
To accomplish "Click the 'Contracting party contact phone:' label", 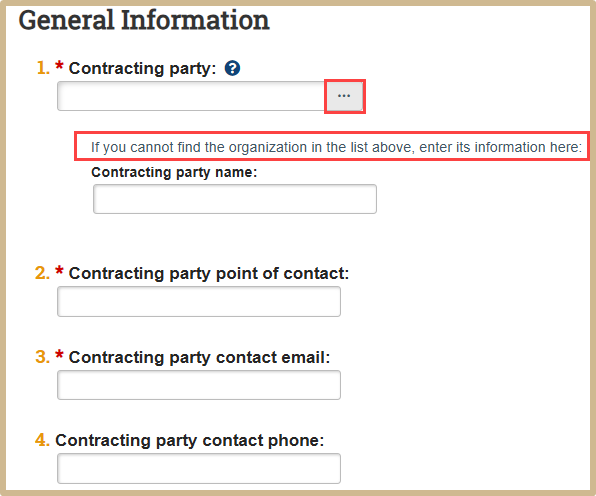I will coord(190,441).
